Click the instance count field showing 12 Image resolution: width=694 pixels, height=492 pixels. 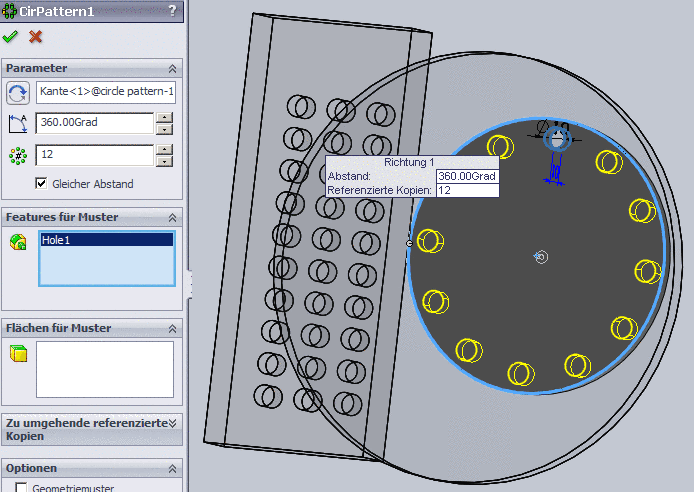(95, 155)
